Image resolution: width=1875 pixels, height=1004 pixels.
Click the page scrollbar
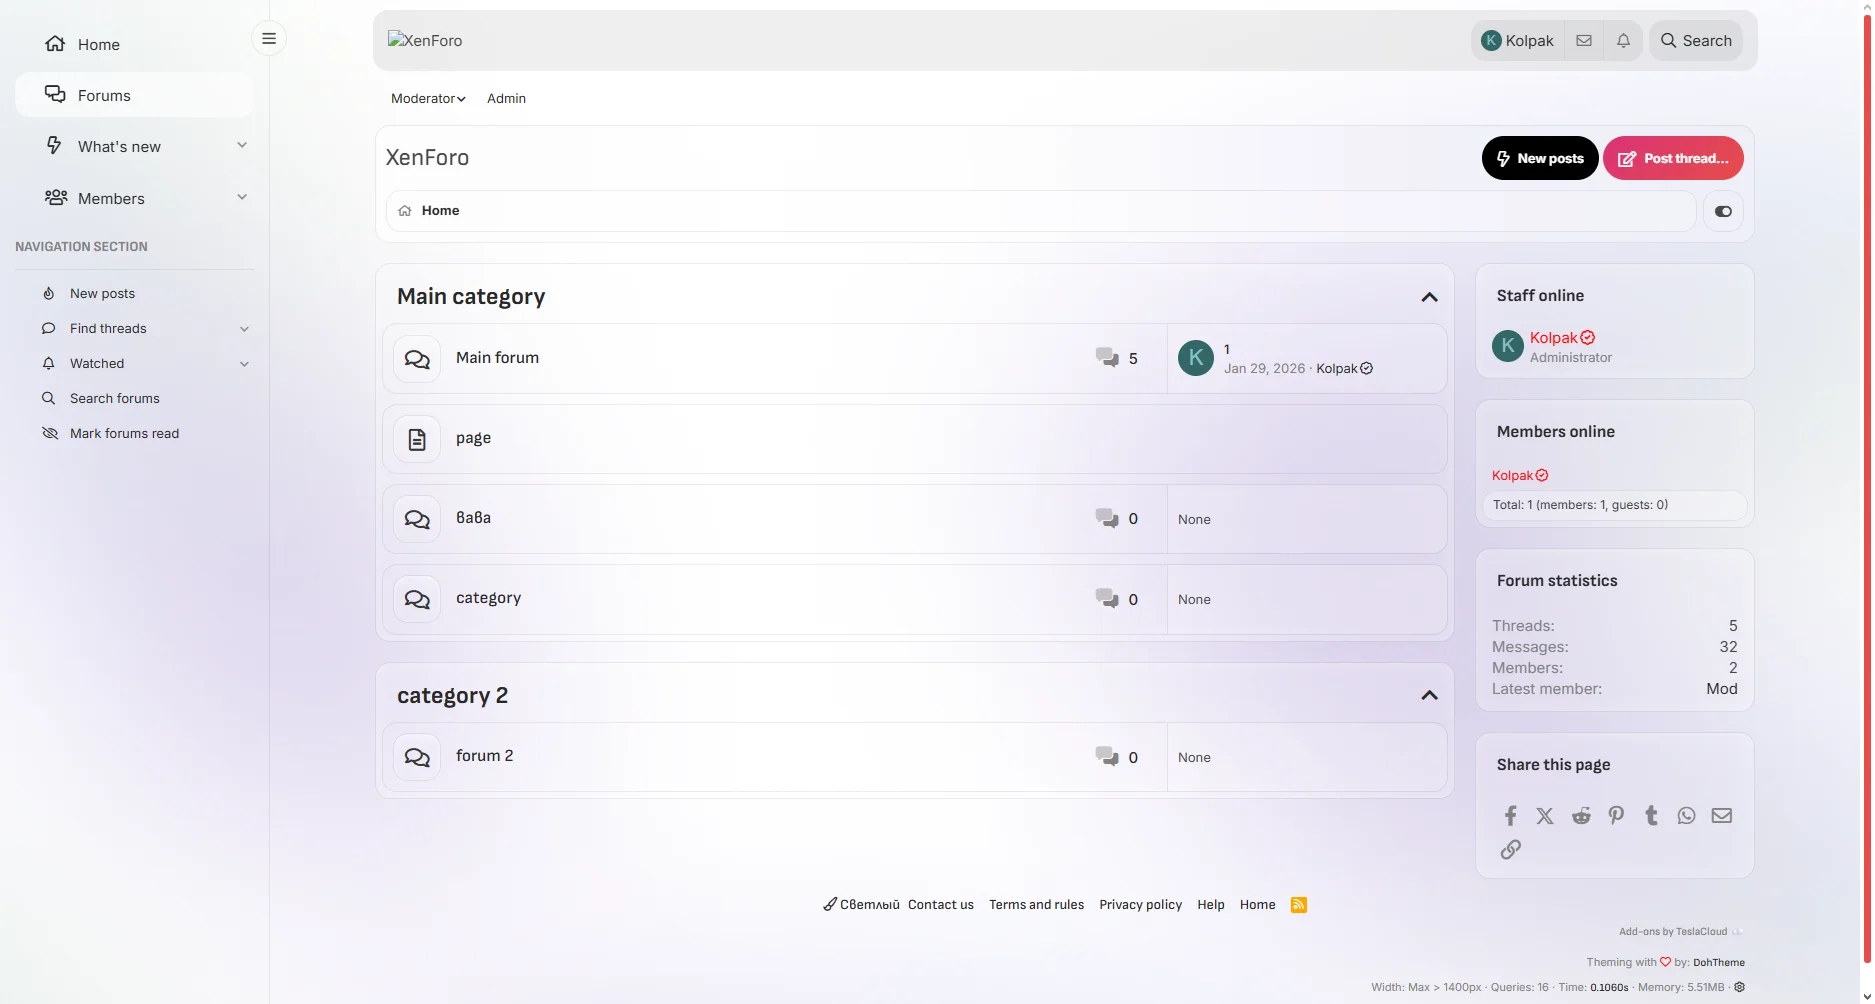pos(1867,490)
